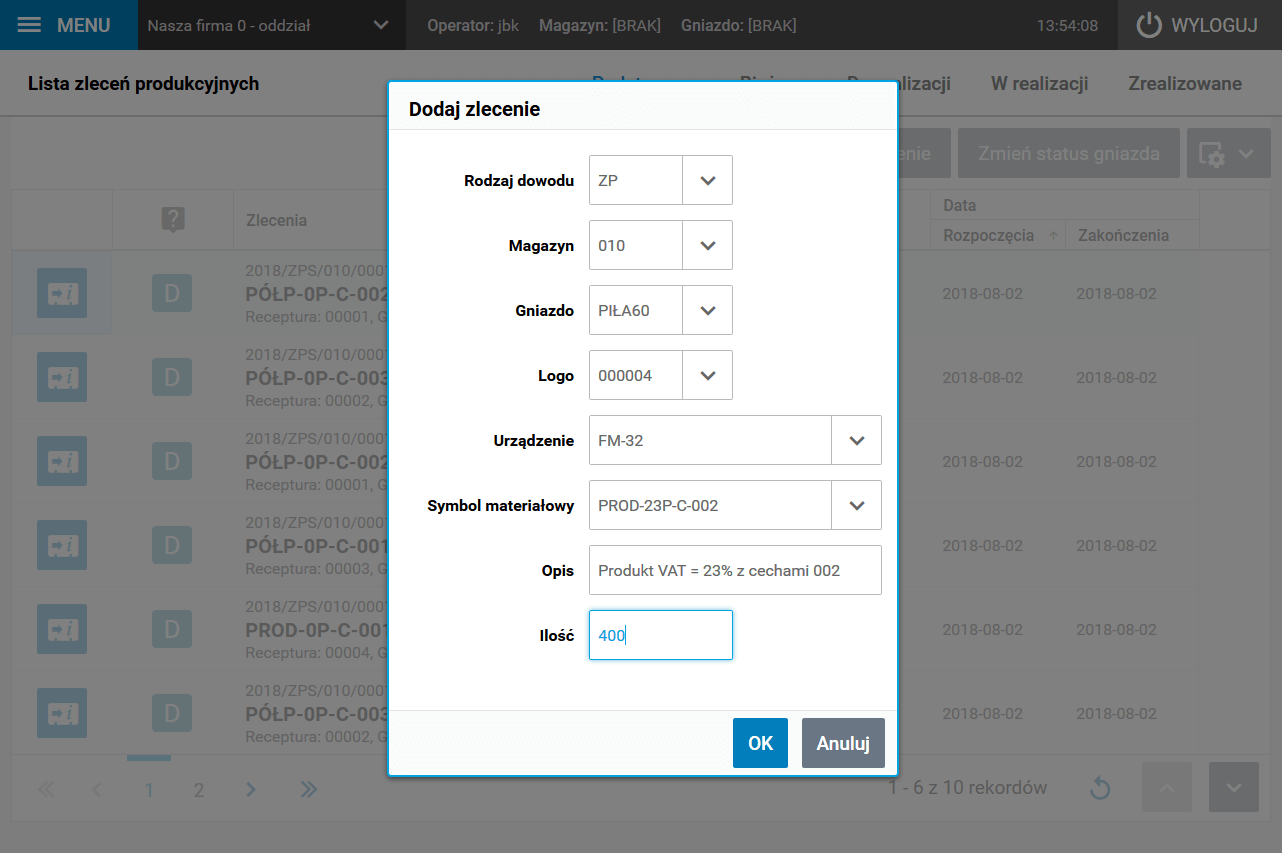Screen dimensions: 1282x853
Task: Click the first row details icon
Action: click(x=62, y=293)
